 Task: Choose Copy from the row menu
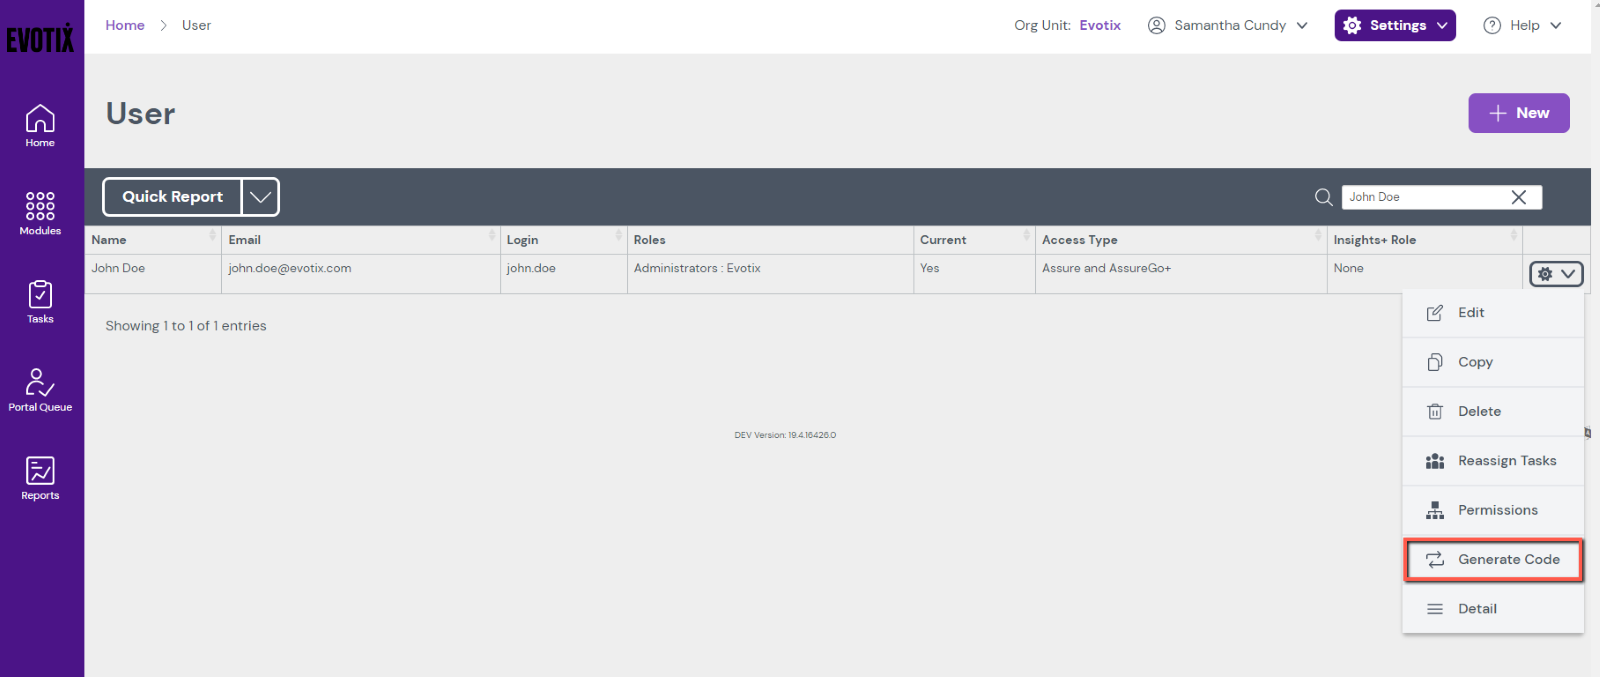pyautogui.click(x=1493, y=362)
